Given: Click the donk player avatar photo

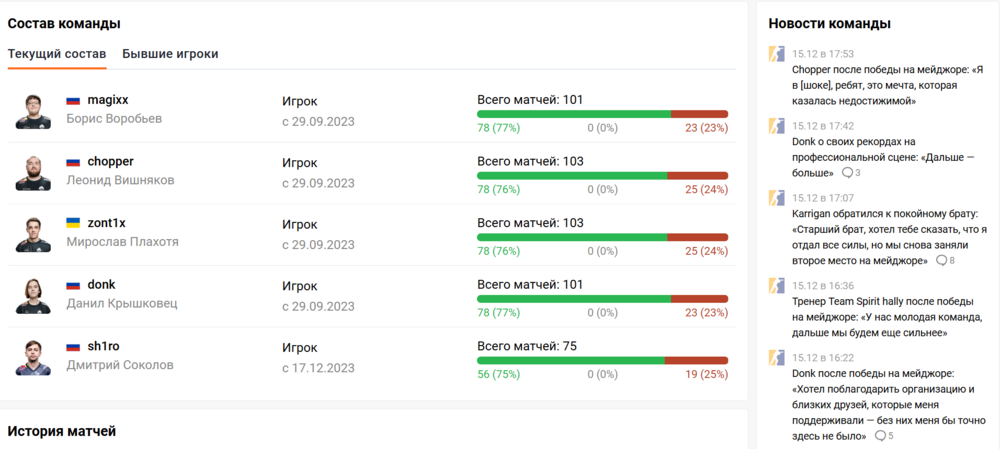Looking at the screenshot, I should pyautogui.click(x=33, y=296).
